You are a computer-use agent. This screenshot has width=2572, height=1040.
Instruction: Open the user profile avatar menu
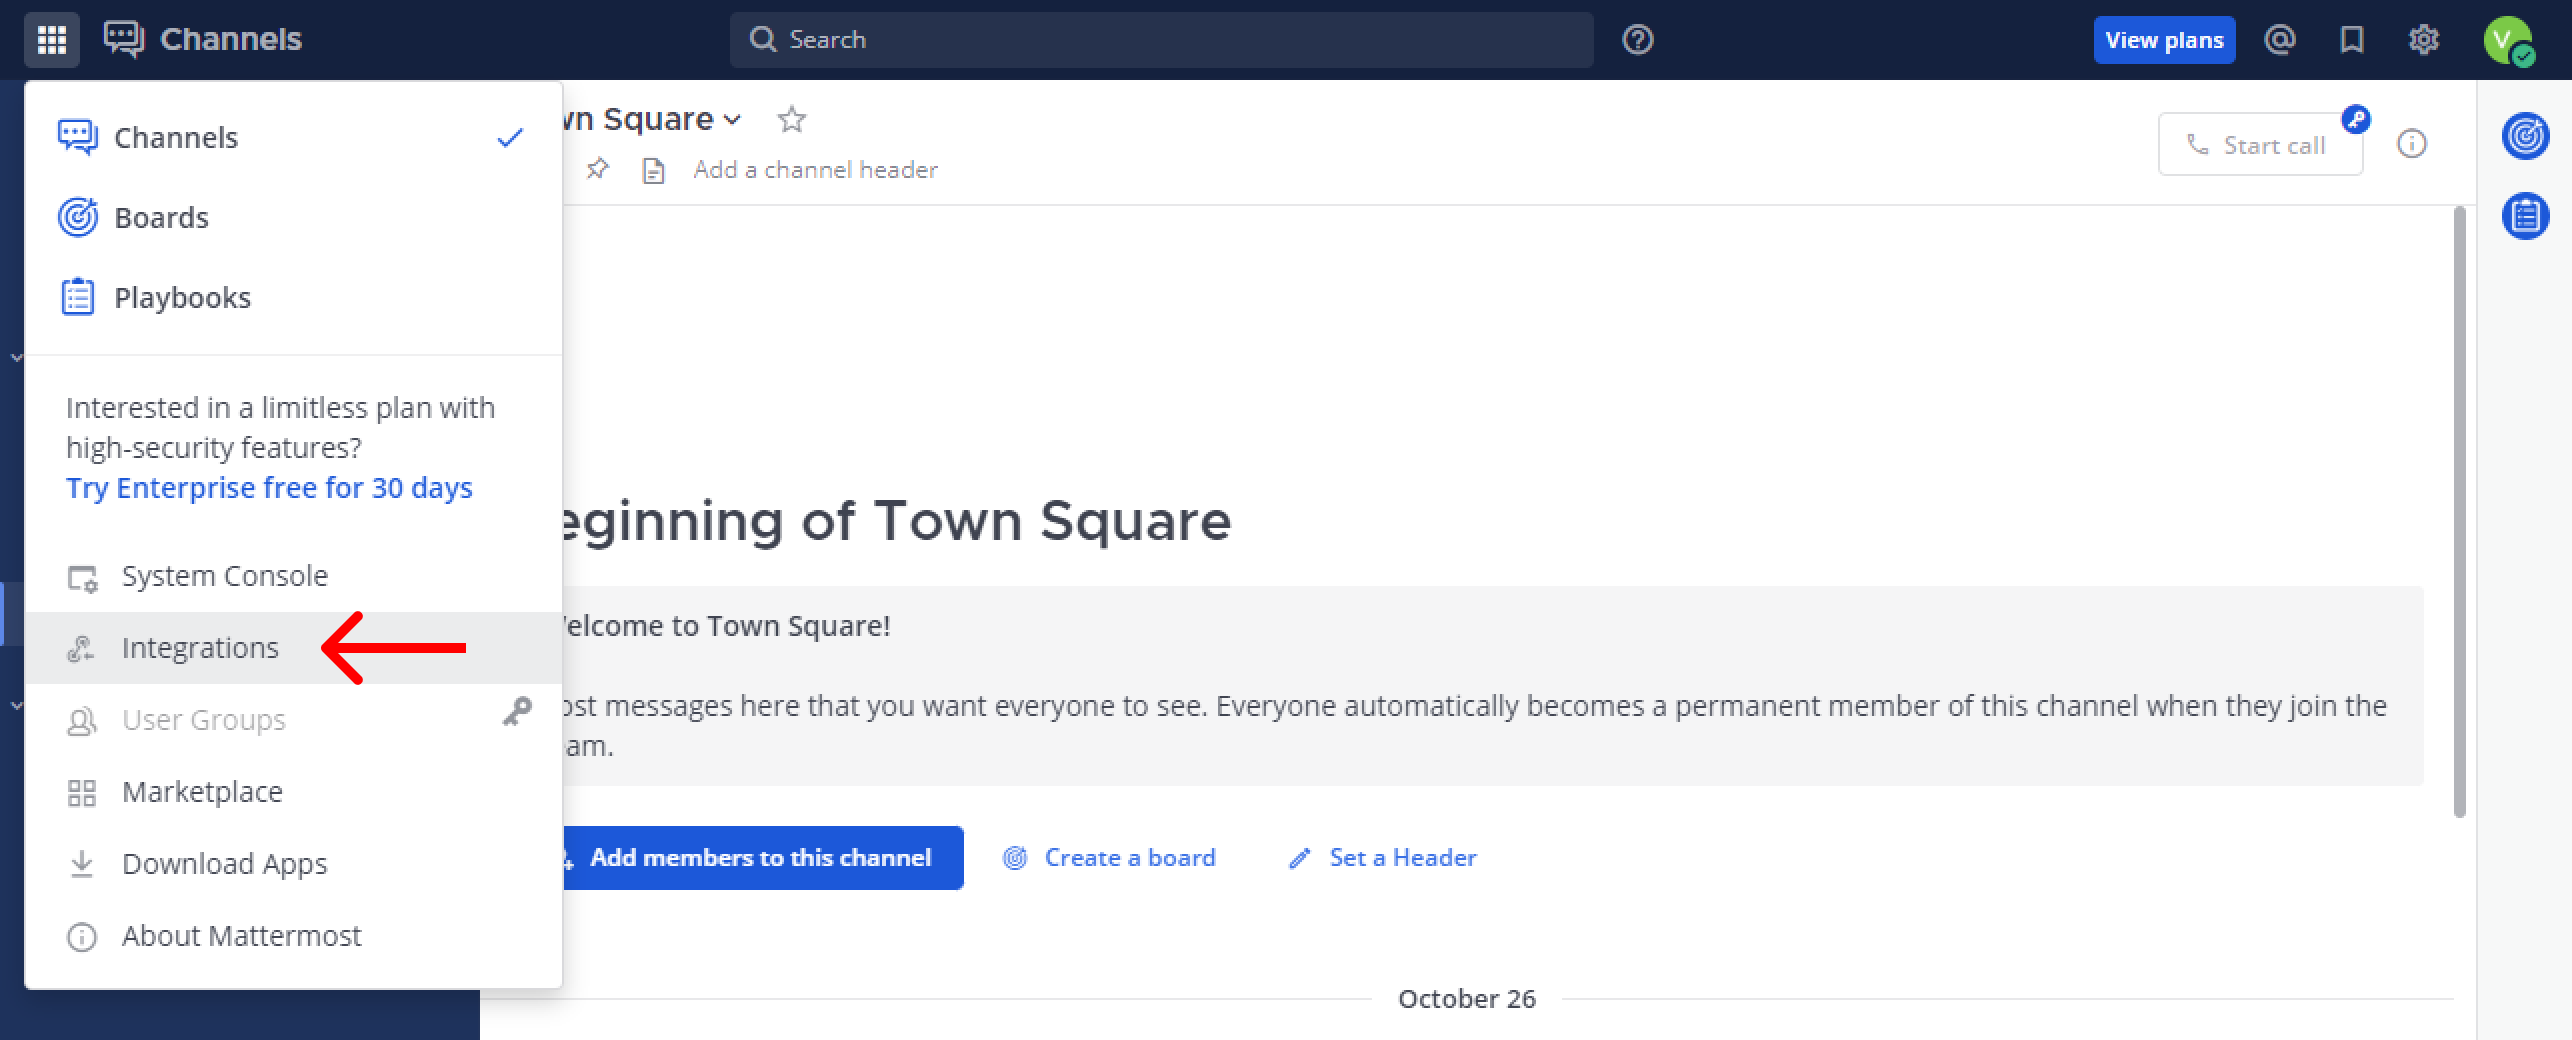pyautogui.click(x=2508, y=41)
